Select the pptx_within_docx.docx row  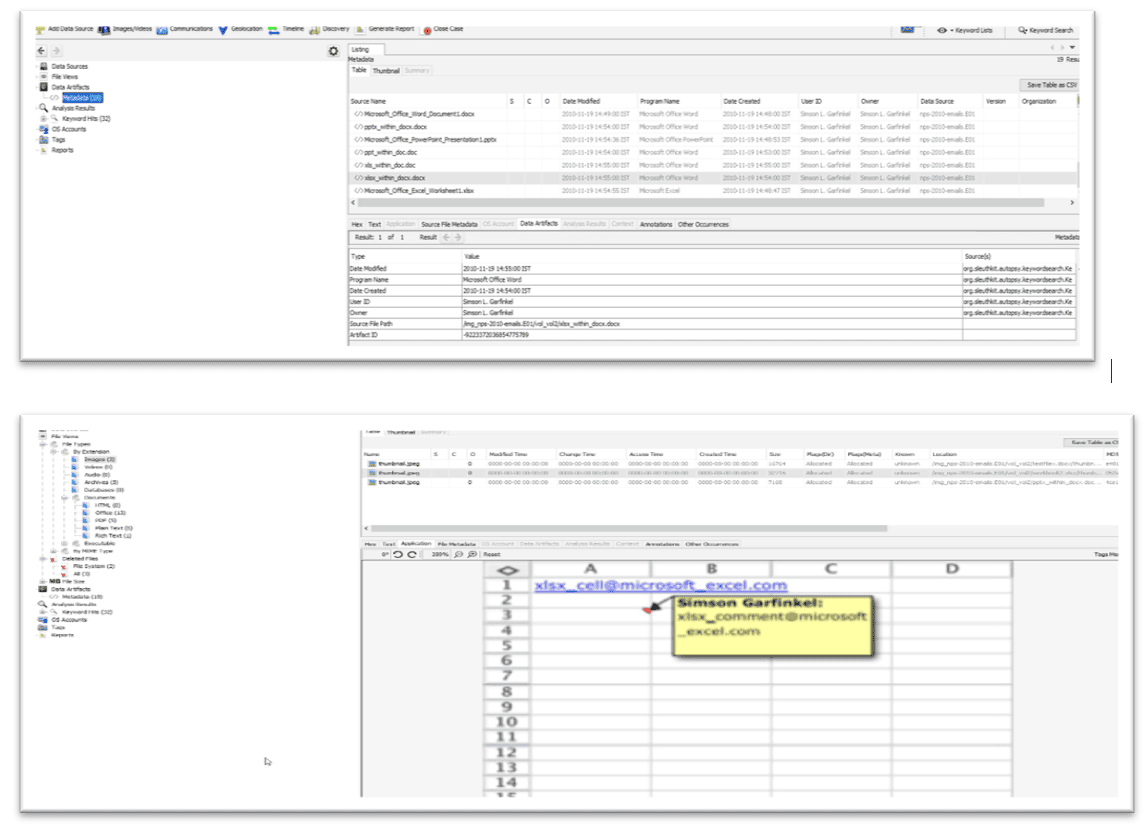713,127
